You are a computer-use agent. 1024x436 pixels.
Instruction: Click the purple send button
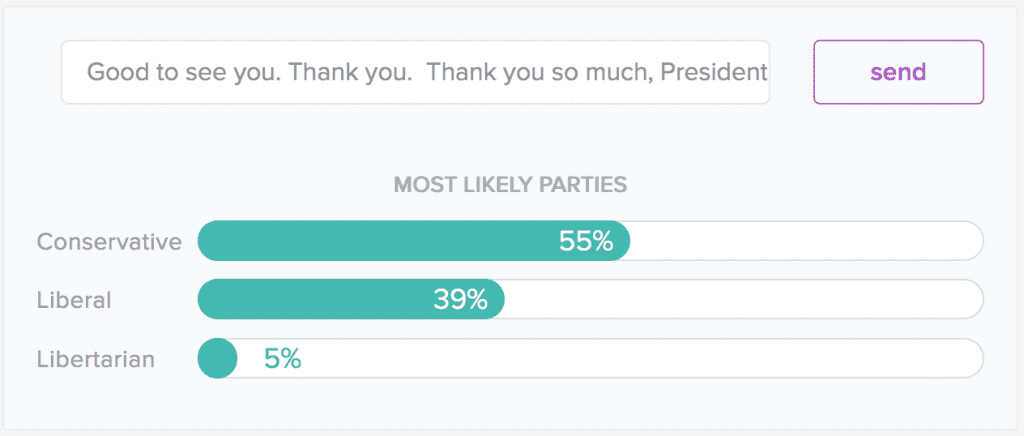(x=898, y=72)
